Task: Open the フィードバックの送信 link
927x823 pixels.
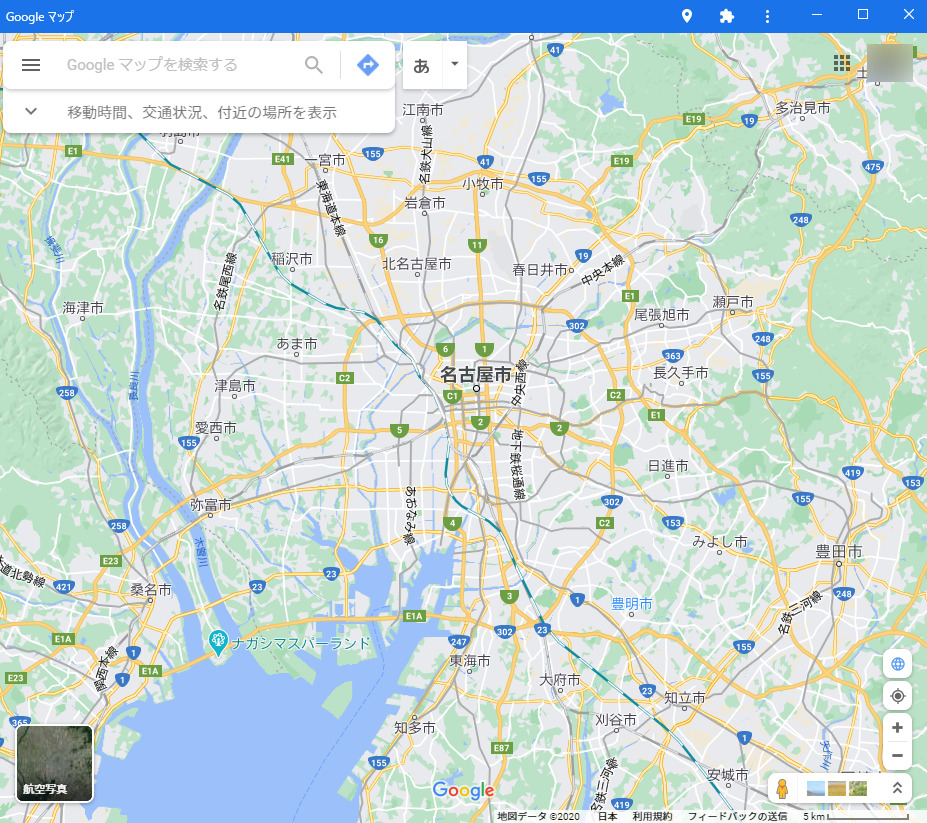Action: tap(737, 816)
